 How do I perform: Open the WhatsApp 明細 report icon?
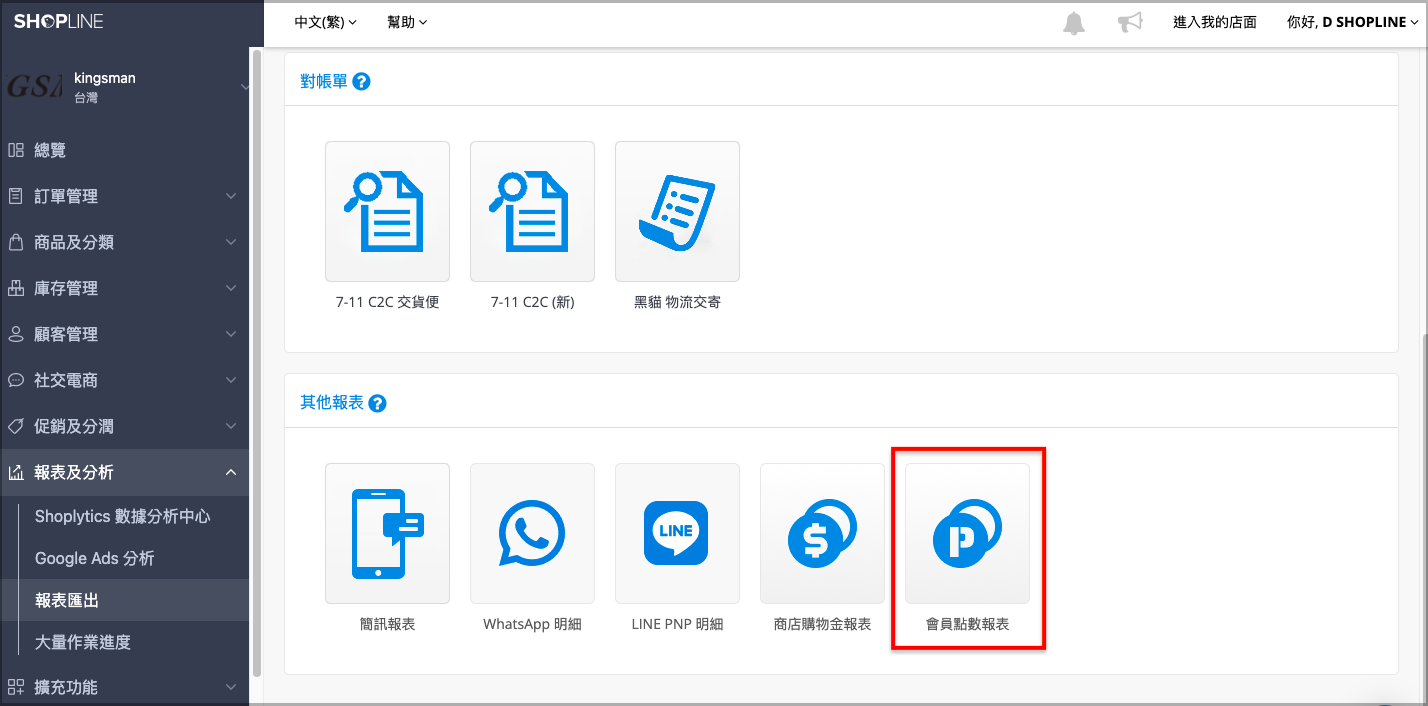pos(532,533)
